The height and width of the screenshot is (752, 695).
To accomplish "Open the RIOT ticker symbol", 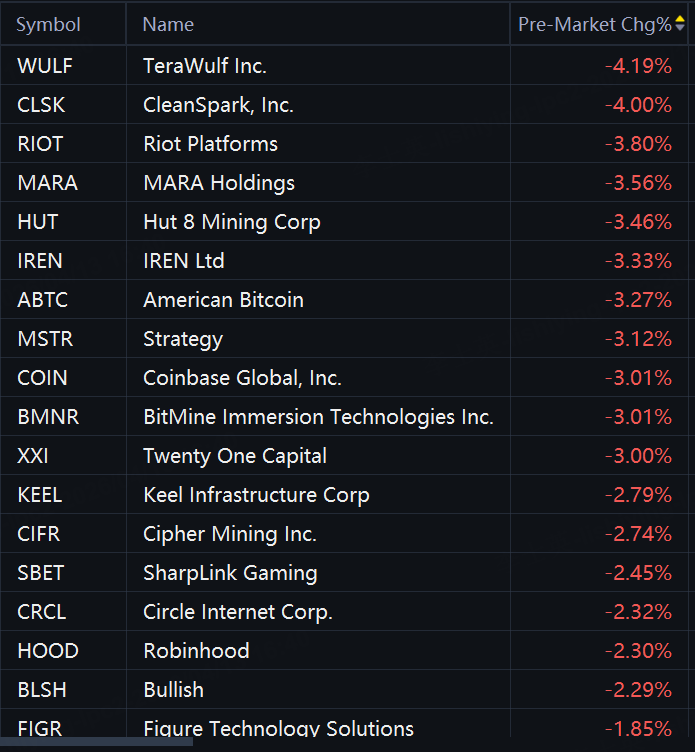I will 40,144.
